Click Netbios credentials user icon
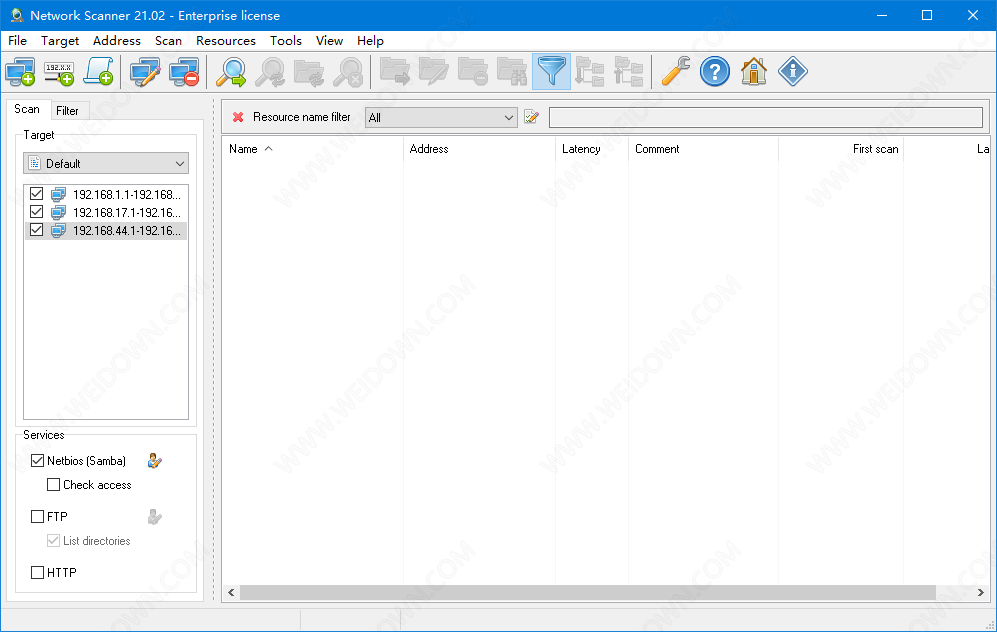The width and height of the screenshot is (997, 632). pyautogui.click(x=155, y=460)
